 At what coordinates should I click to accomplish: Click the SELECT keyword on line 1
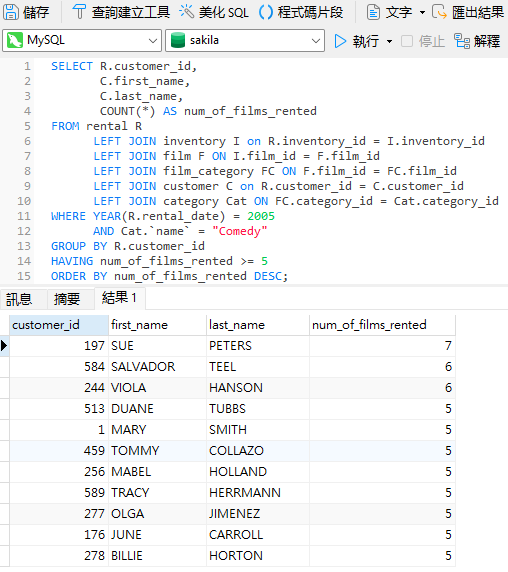click(72, 66)
